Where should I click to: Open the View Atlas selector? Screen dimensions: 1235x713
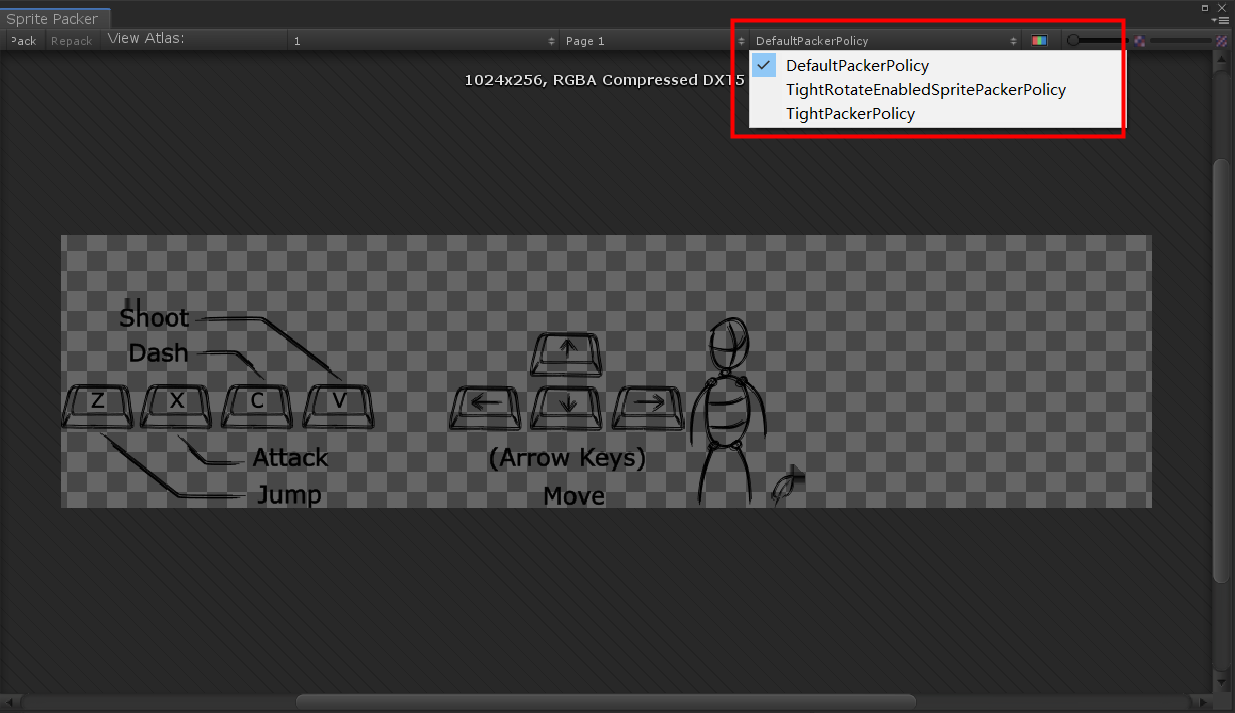420,40
